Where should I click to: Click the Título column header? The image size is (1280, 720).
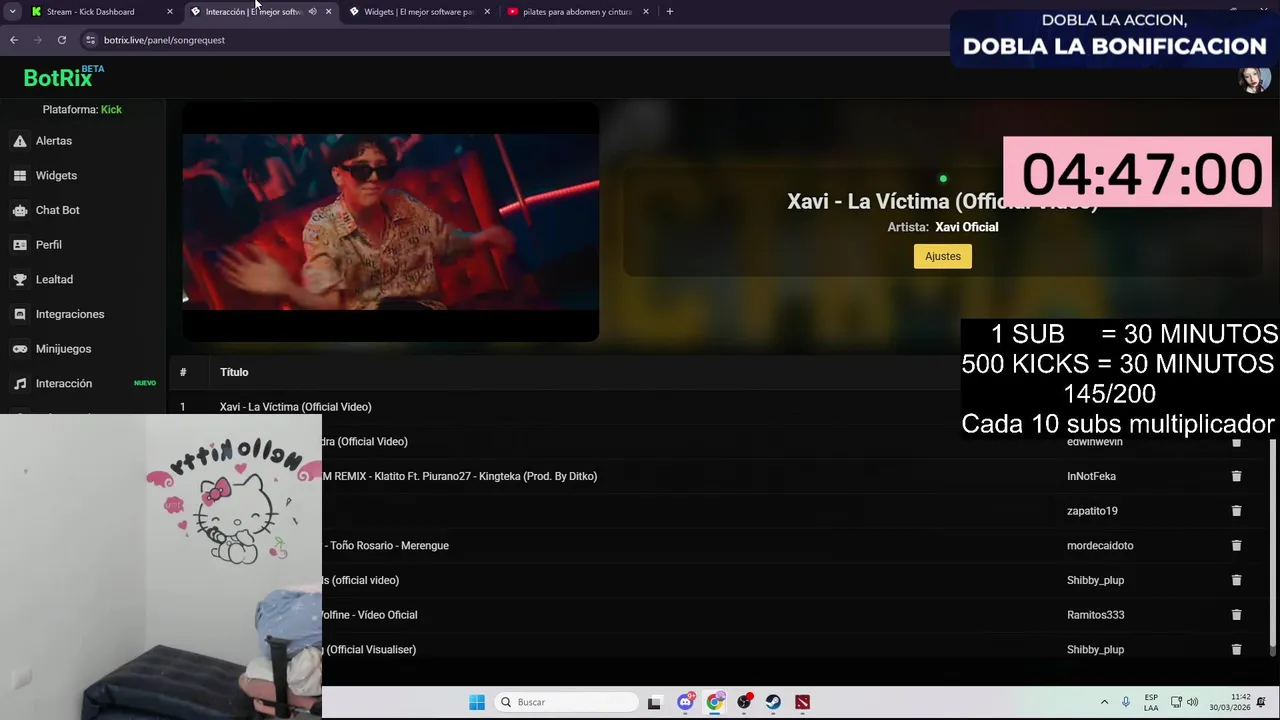click(x=234, y=372)
